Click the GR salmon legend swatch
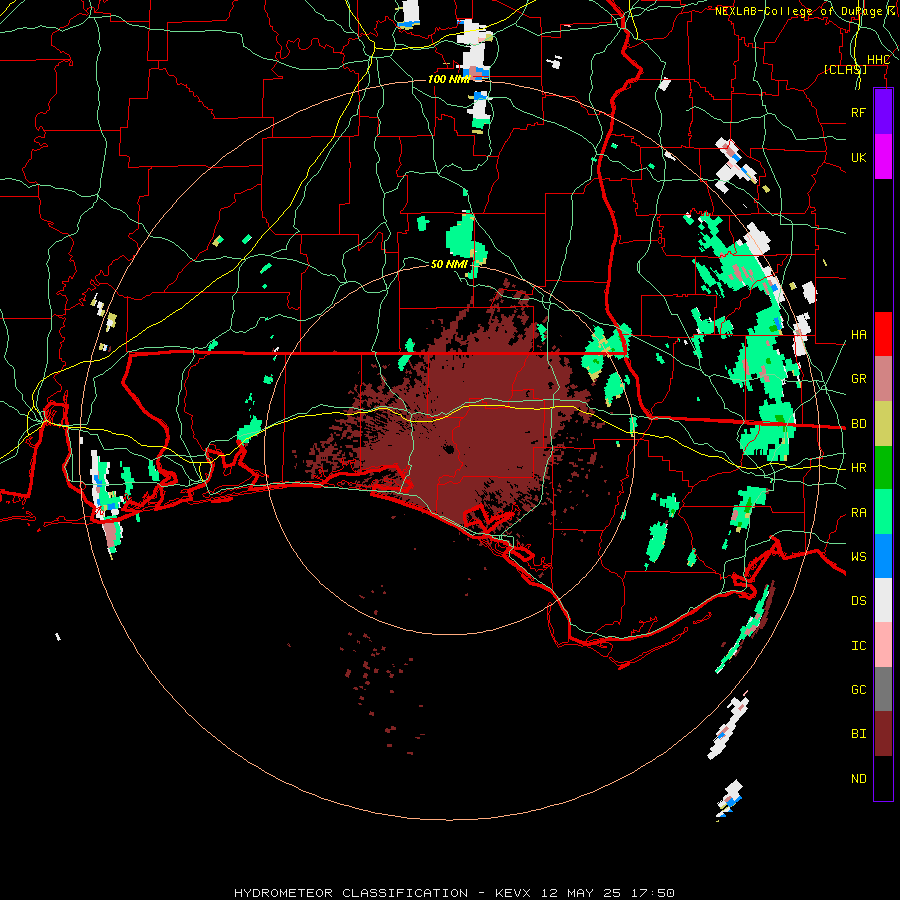 click(x=883, y=378)
